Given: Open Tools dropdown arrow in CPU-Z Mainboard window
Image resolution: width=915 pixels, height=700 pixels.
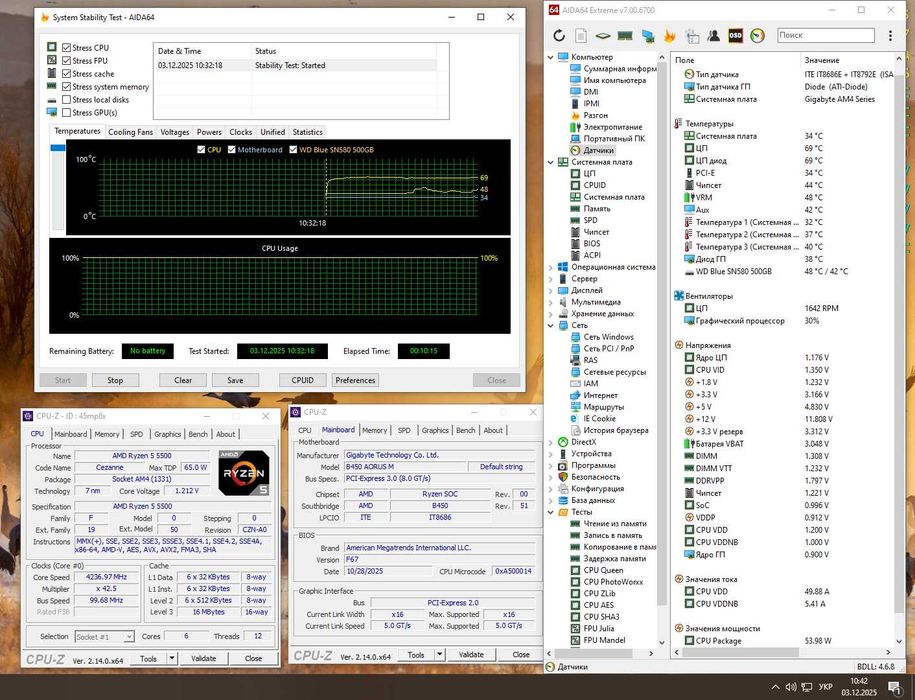Looking at the screenshot, I should pyautogui.click(x=440, y=654).
